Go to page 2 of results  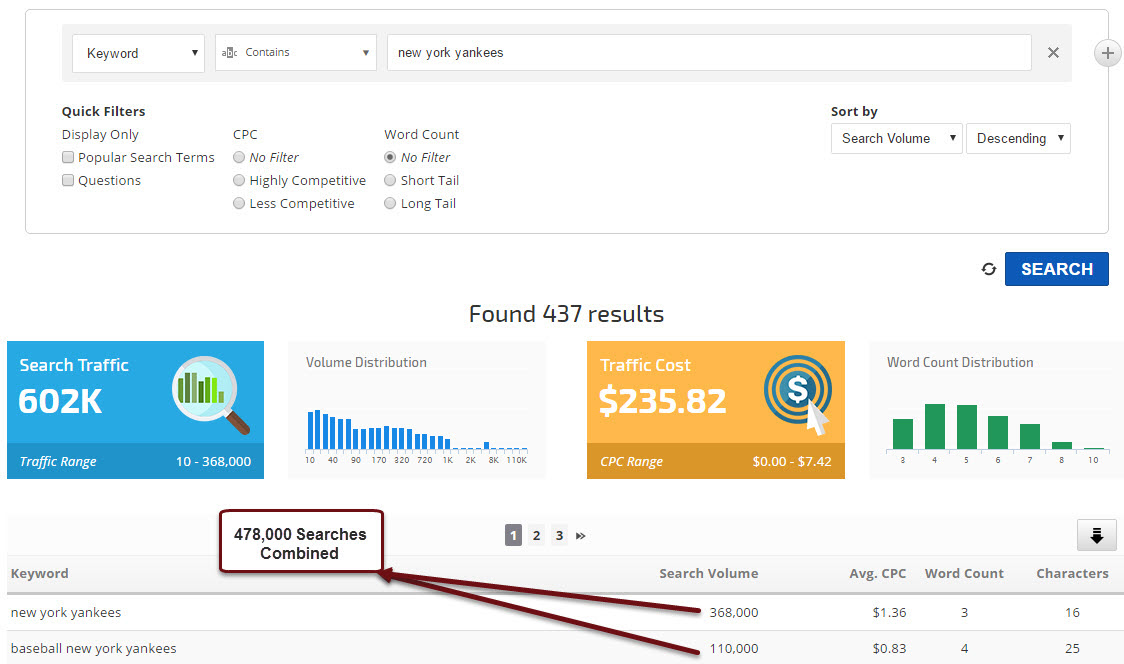(x=536, y=536)
